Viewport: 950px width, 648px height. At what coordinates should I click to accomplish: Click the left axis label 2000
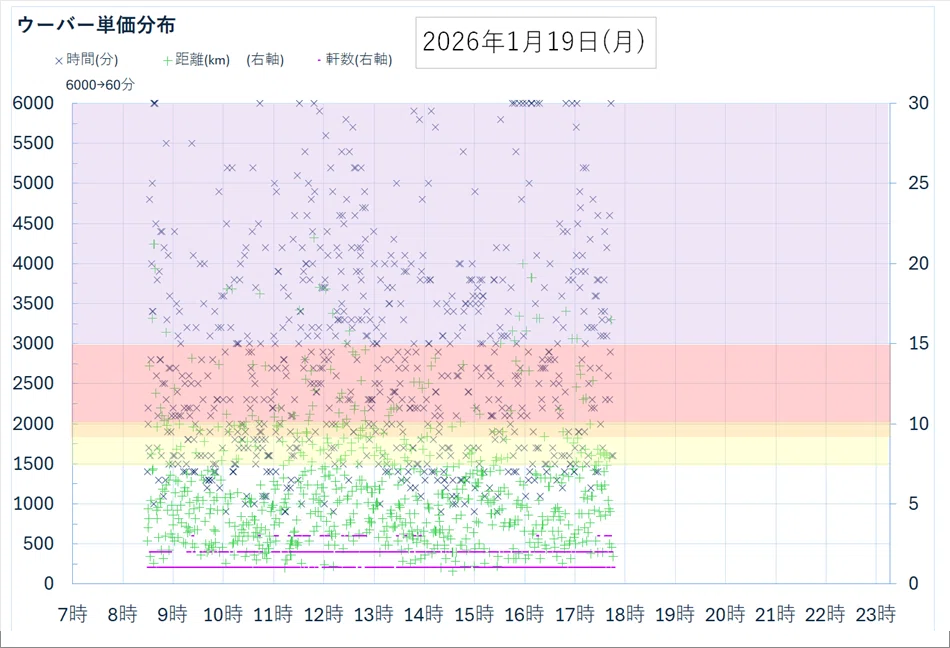point(33,424)
